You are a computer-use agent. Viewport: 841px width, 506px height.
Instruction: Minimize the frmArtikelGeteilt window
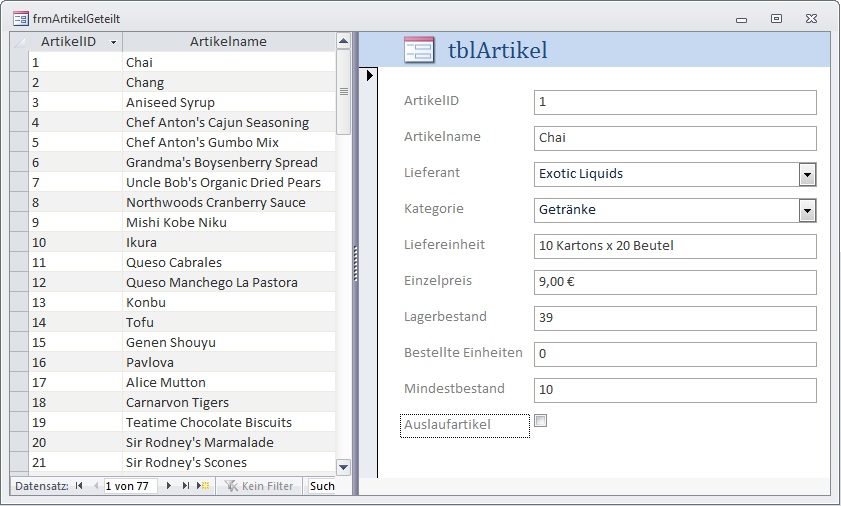coord(742,19)
